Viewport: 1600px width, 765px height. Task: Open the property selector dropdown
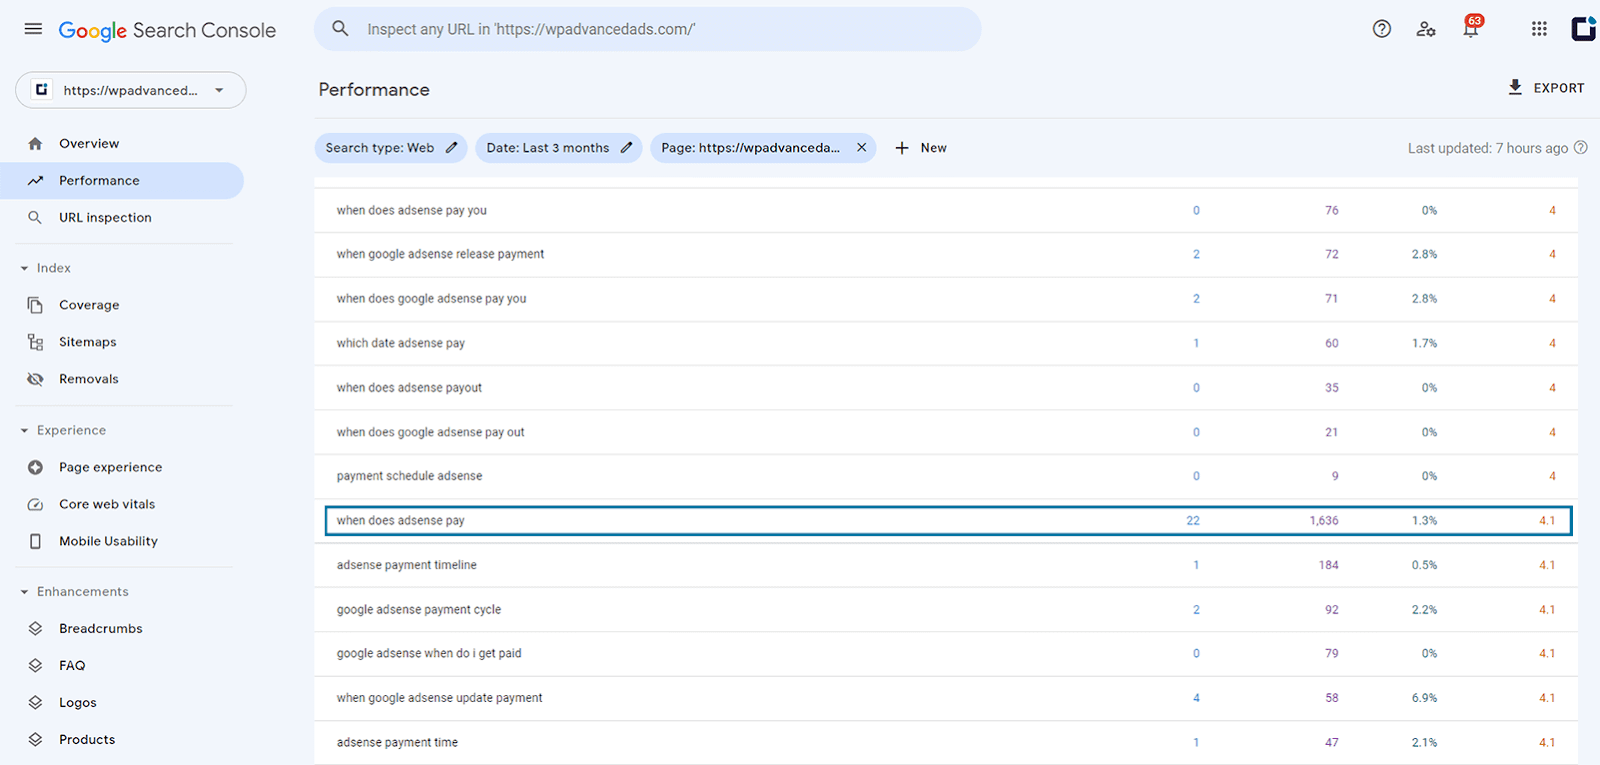(x=131, y=90)
